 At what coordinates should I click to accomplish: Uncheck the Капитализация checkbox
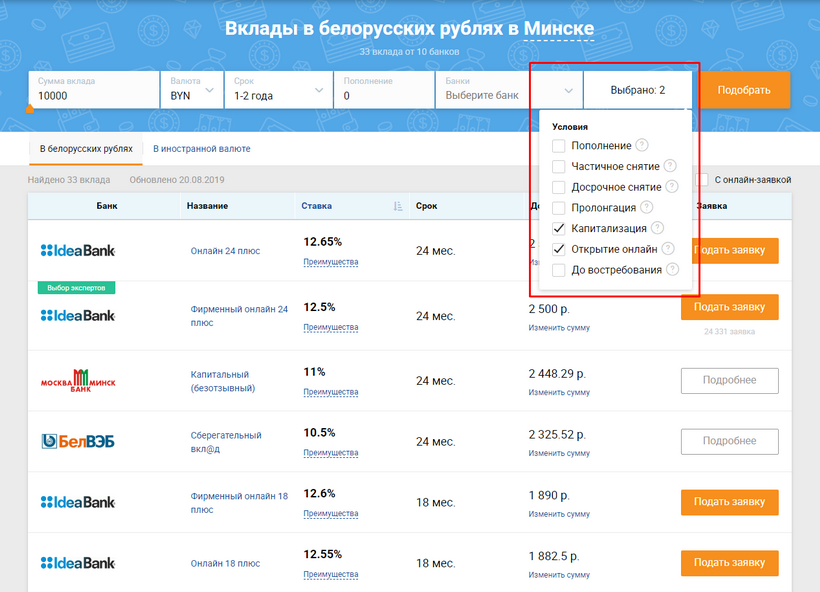(x=559, y=229)
